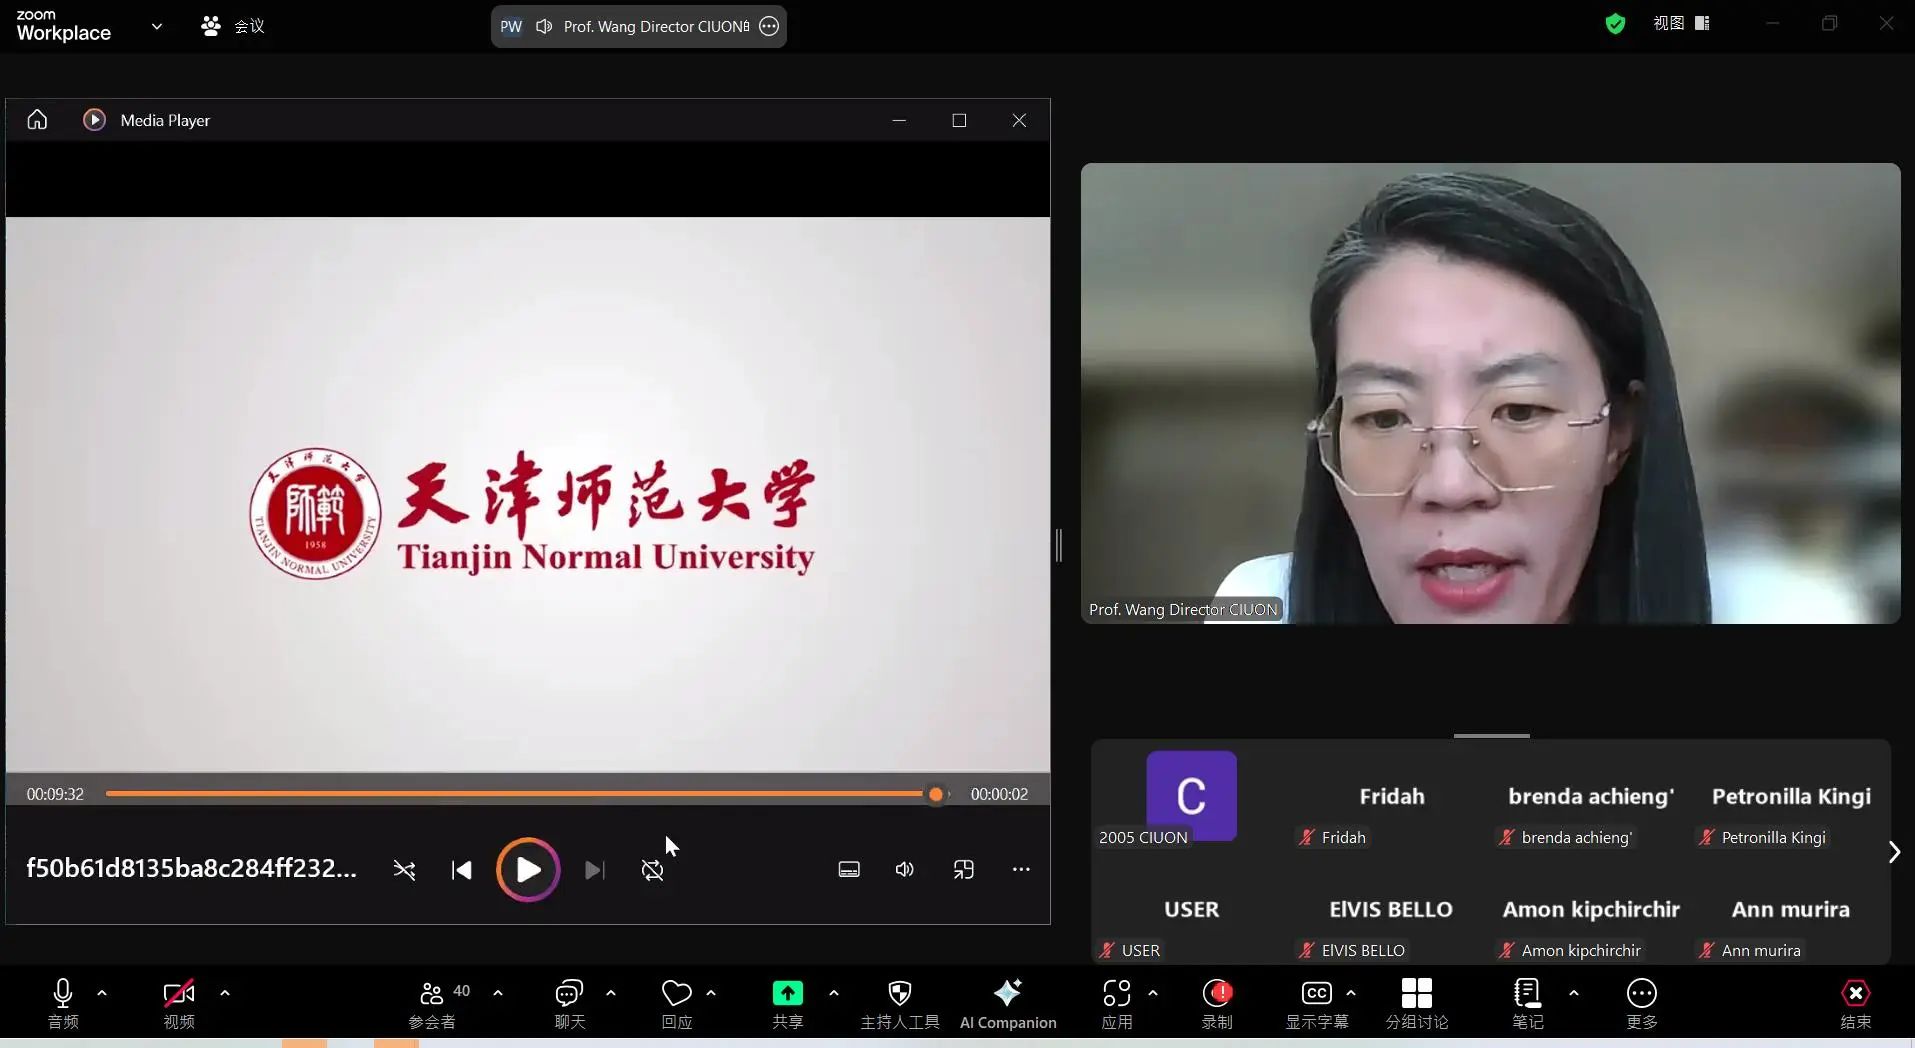Open AI Companion
Viewport: 1915px width, 1048px height.
(x=1008, y=1004)
